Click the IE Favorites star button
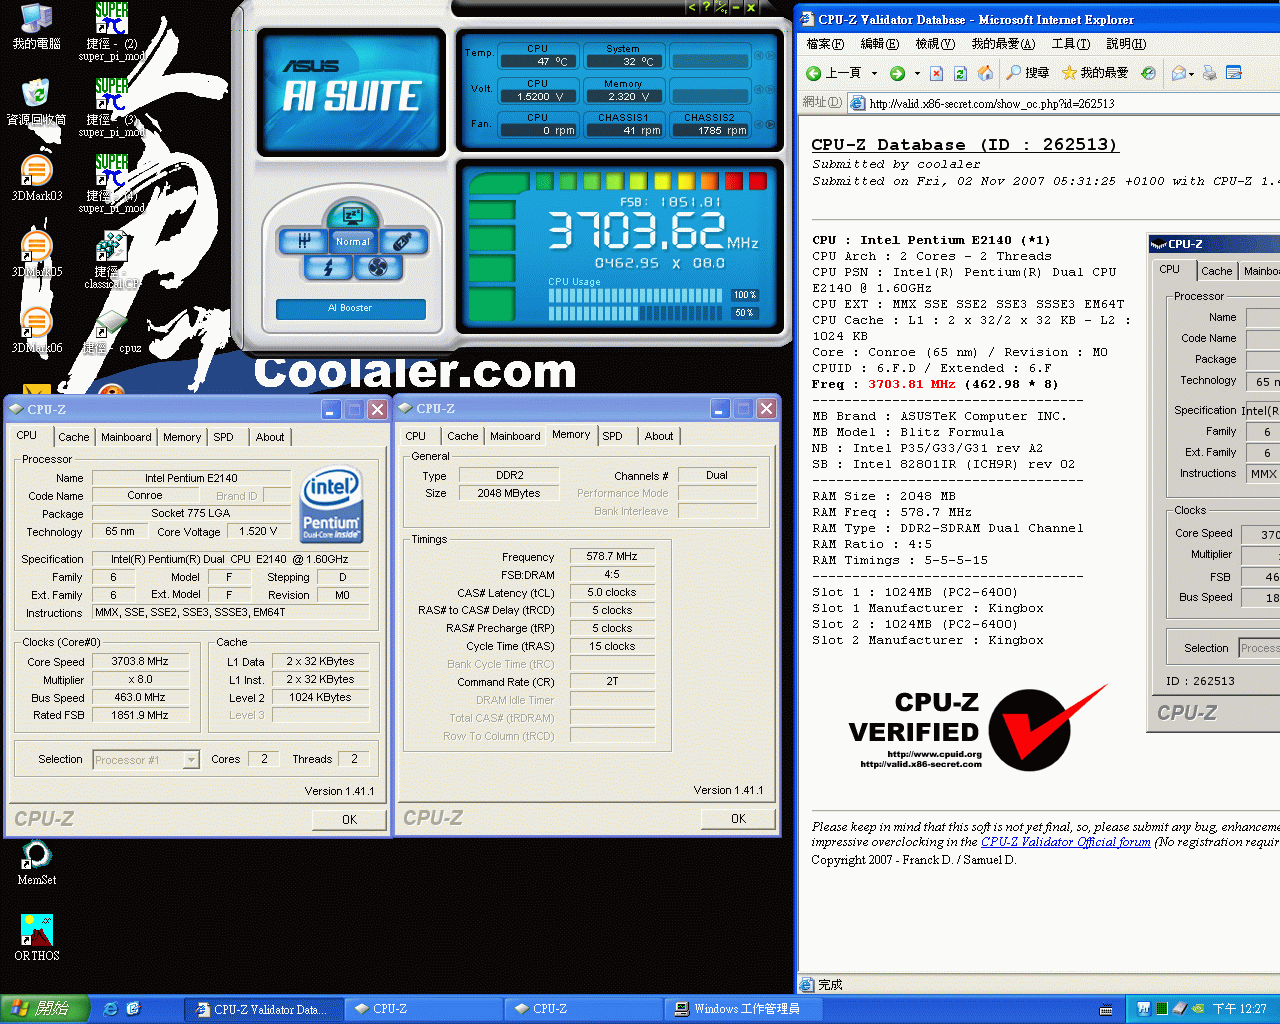This screenshot has width=1280, height=1024. [x=1094, y=73]
